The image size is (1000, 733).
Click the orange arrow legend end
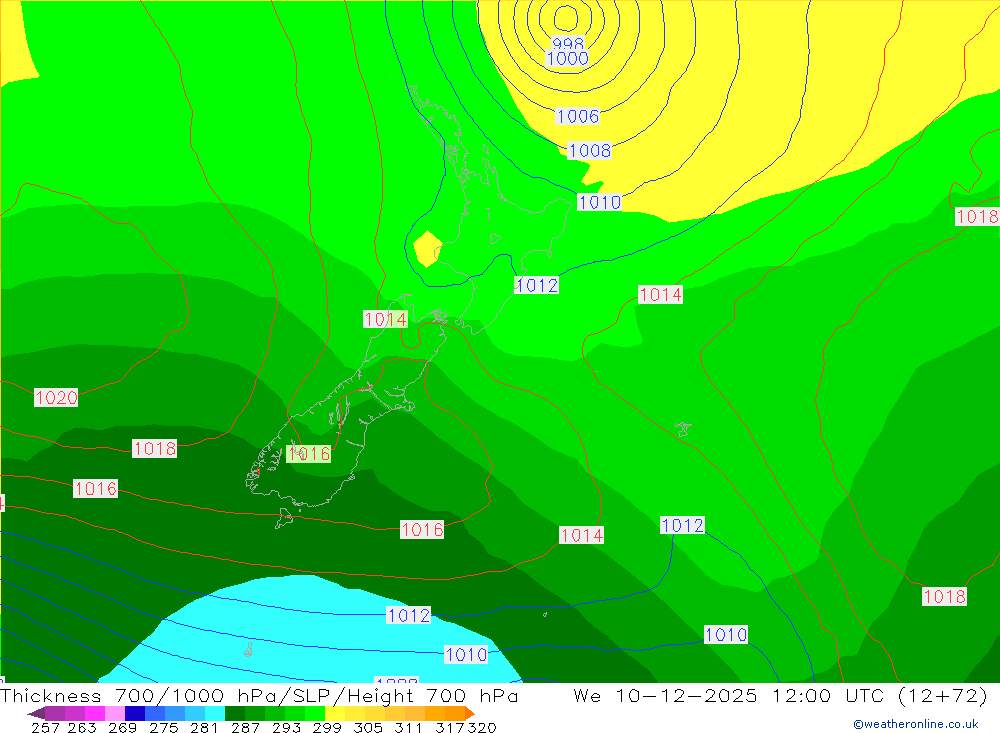[470, 713]
